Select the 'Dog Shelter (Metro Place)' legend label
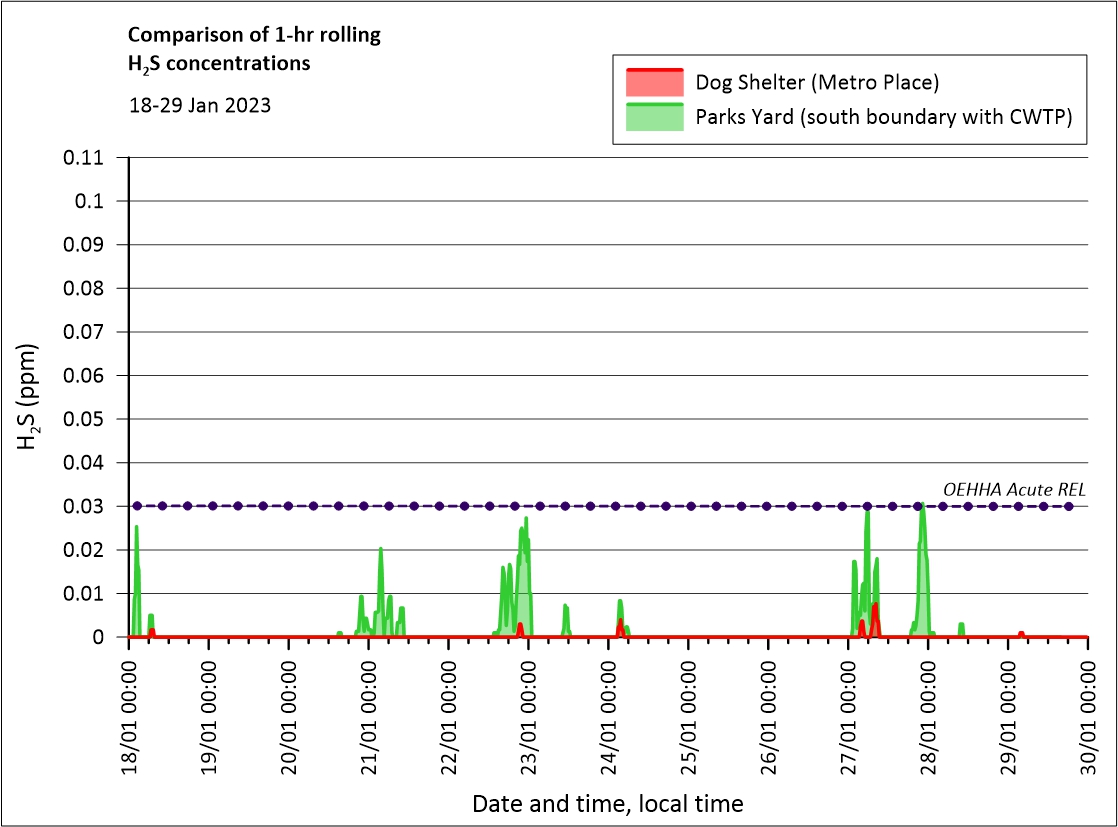The image size is (1118, 827). coord(817,82)
